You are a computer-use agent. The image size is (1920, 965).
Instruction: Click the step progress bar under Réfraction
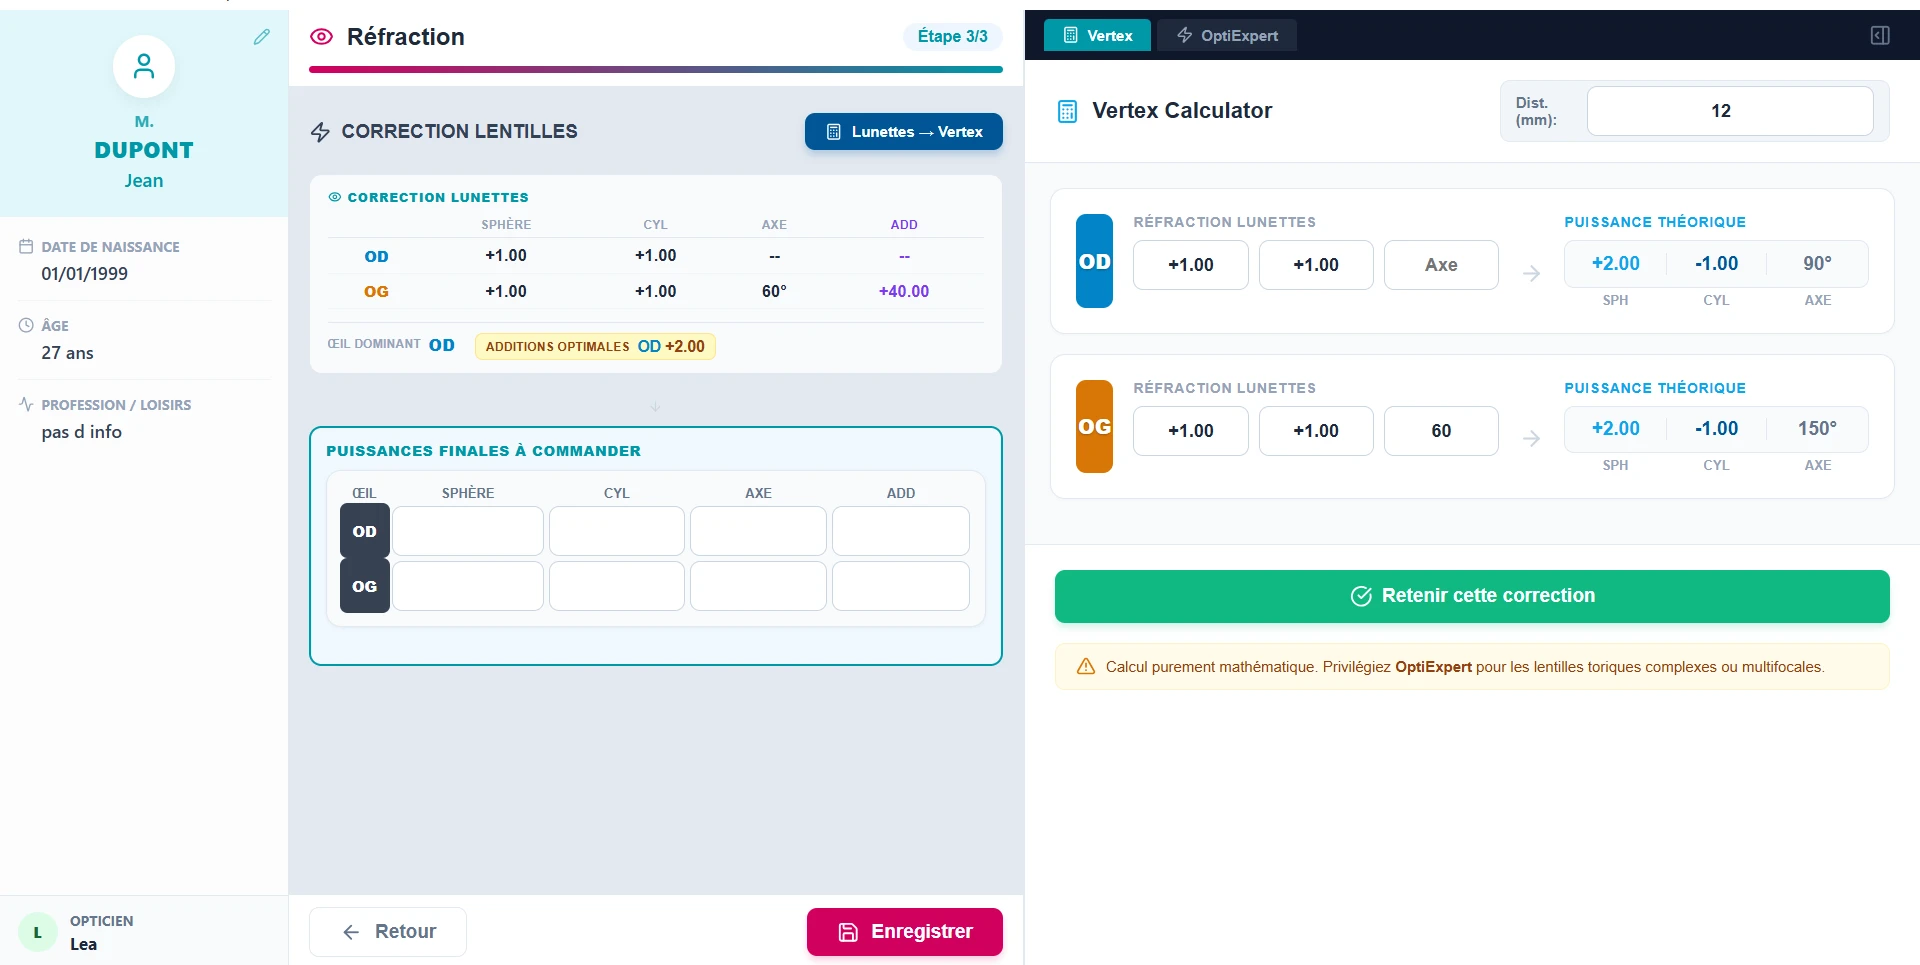[656, 70]
